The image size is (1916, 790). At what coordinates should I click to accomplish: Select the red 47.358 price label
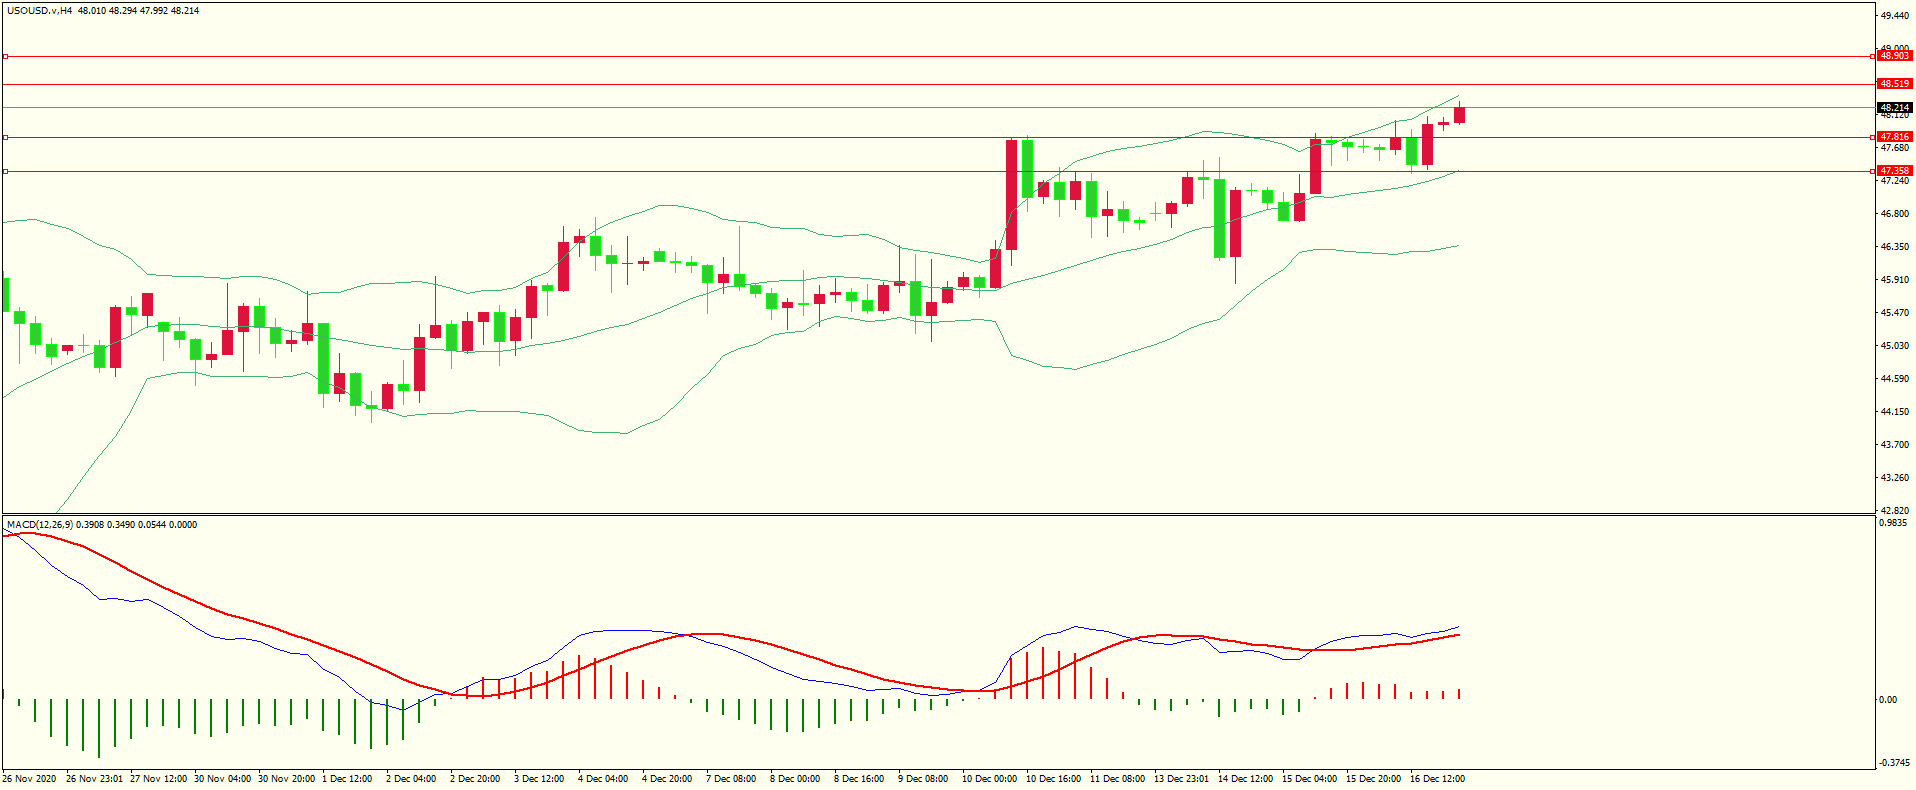coord(1895,171)
